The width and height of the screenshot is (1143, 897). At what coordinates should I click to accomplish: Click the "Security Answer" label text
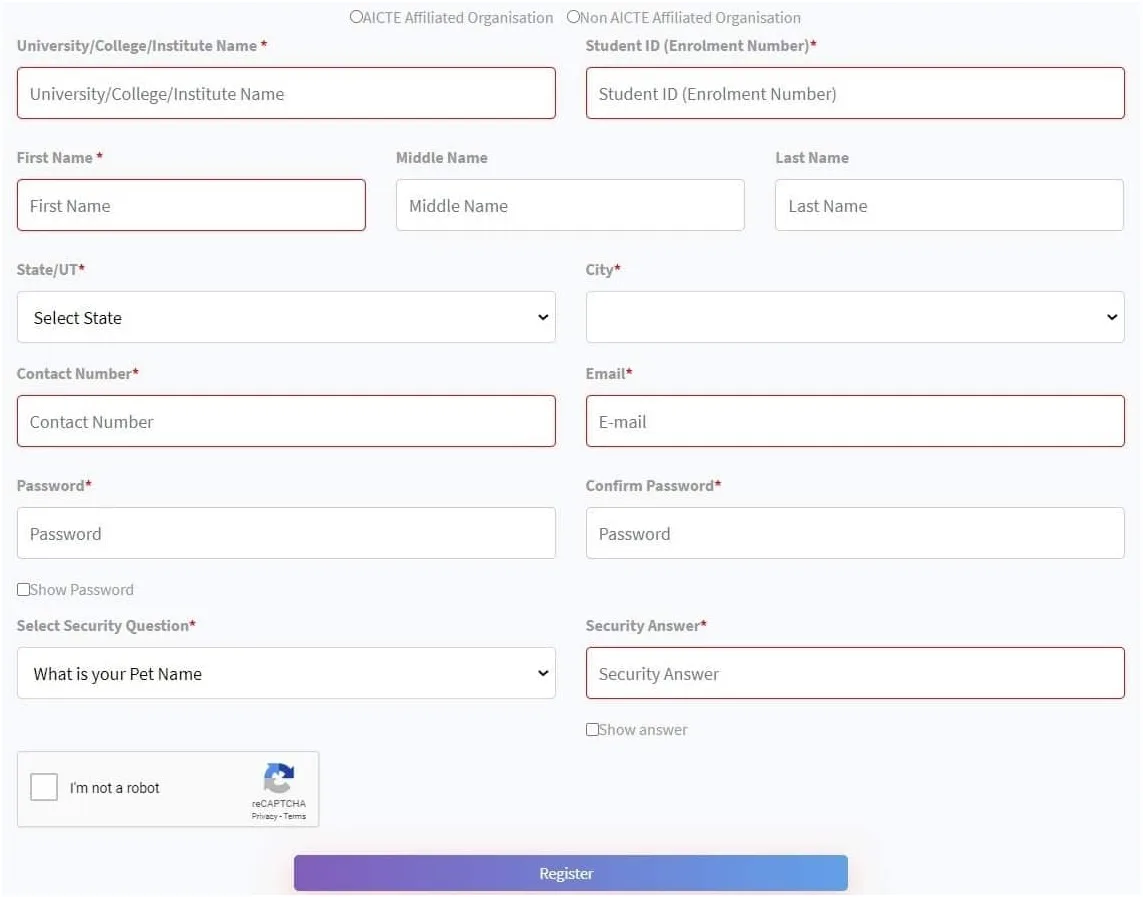point(646,626)
